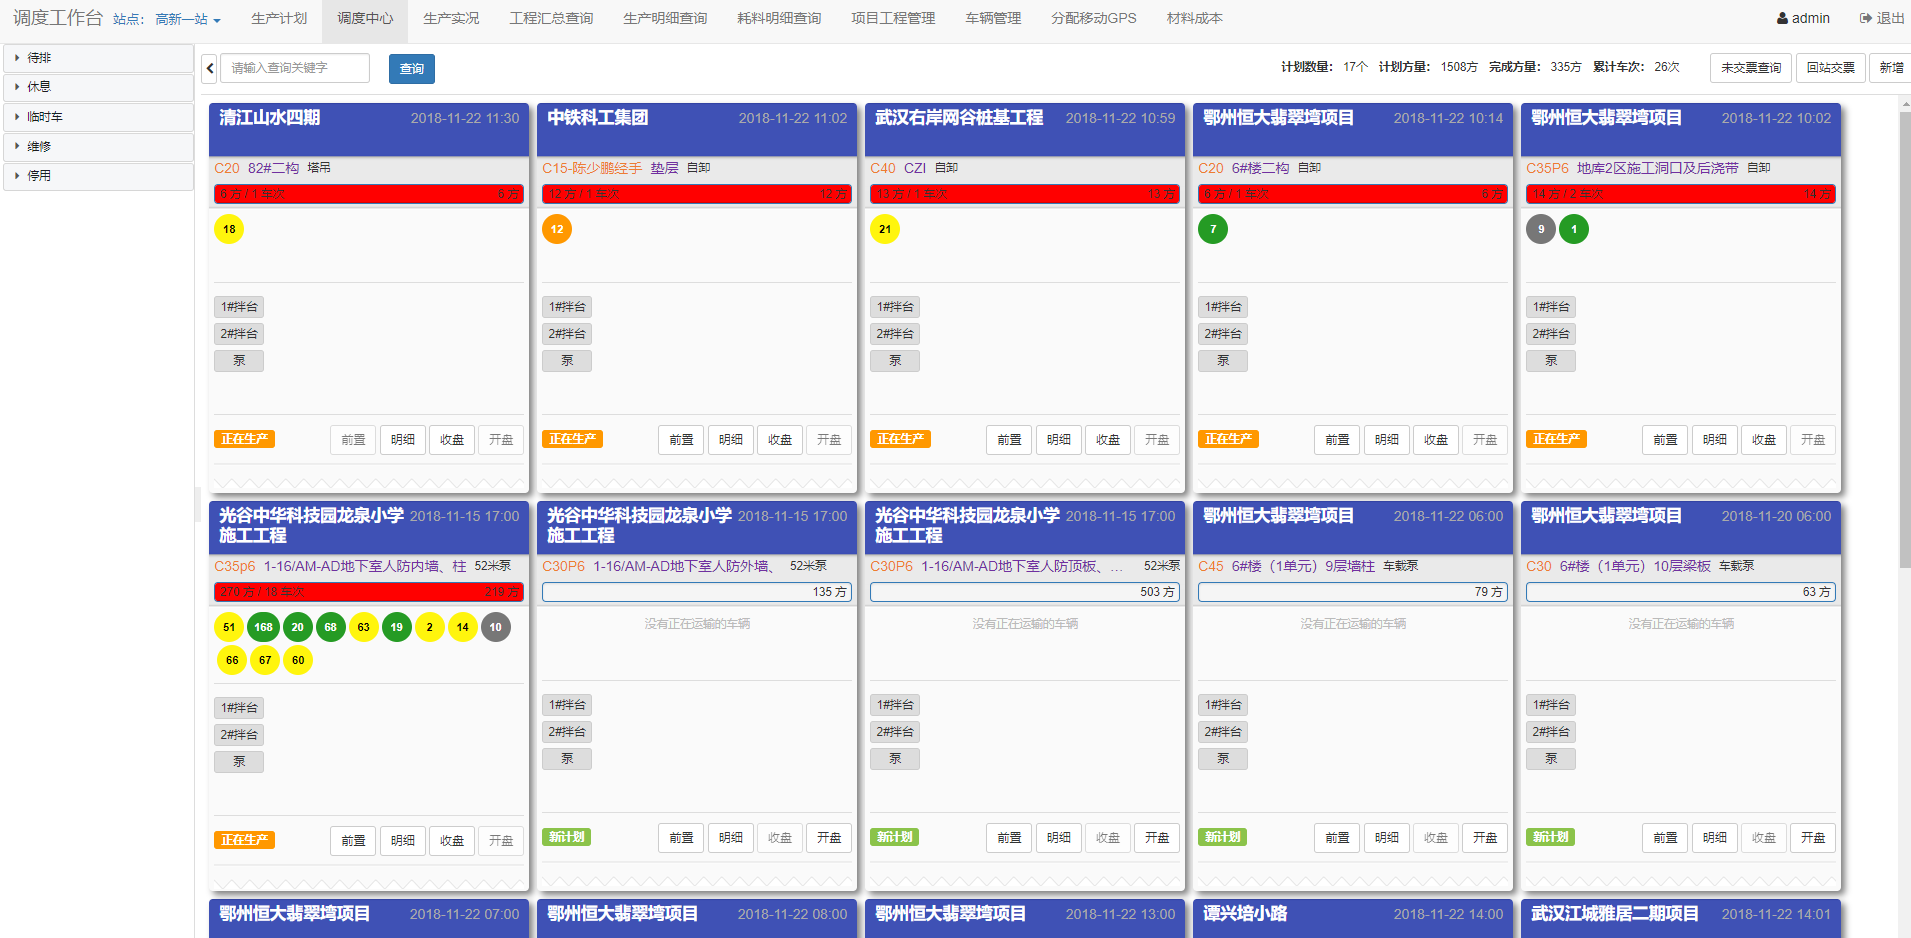The width and height of the screenshot is (1911, 938).
Task: Select yellow vehicle badge 66
Action: point(232,660)
